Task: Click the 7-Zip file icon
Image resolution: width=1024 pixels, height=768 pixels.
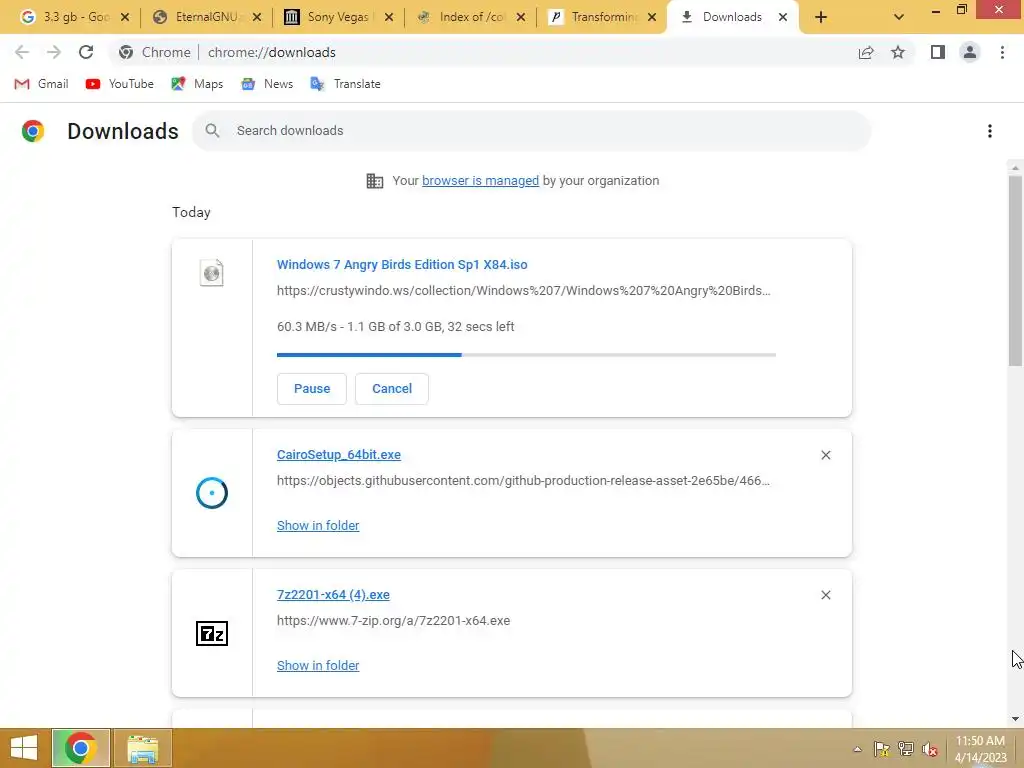Action: coord(212,633)
